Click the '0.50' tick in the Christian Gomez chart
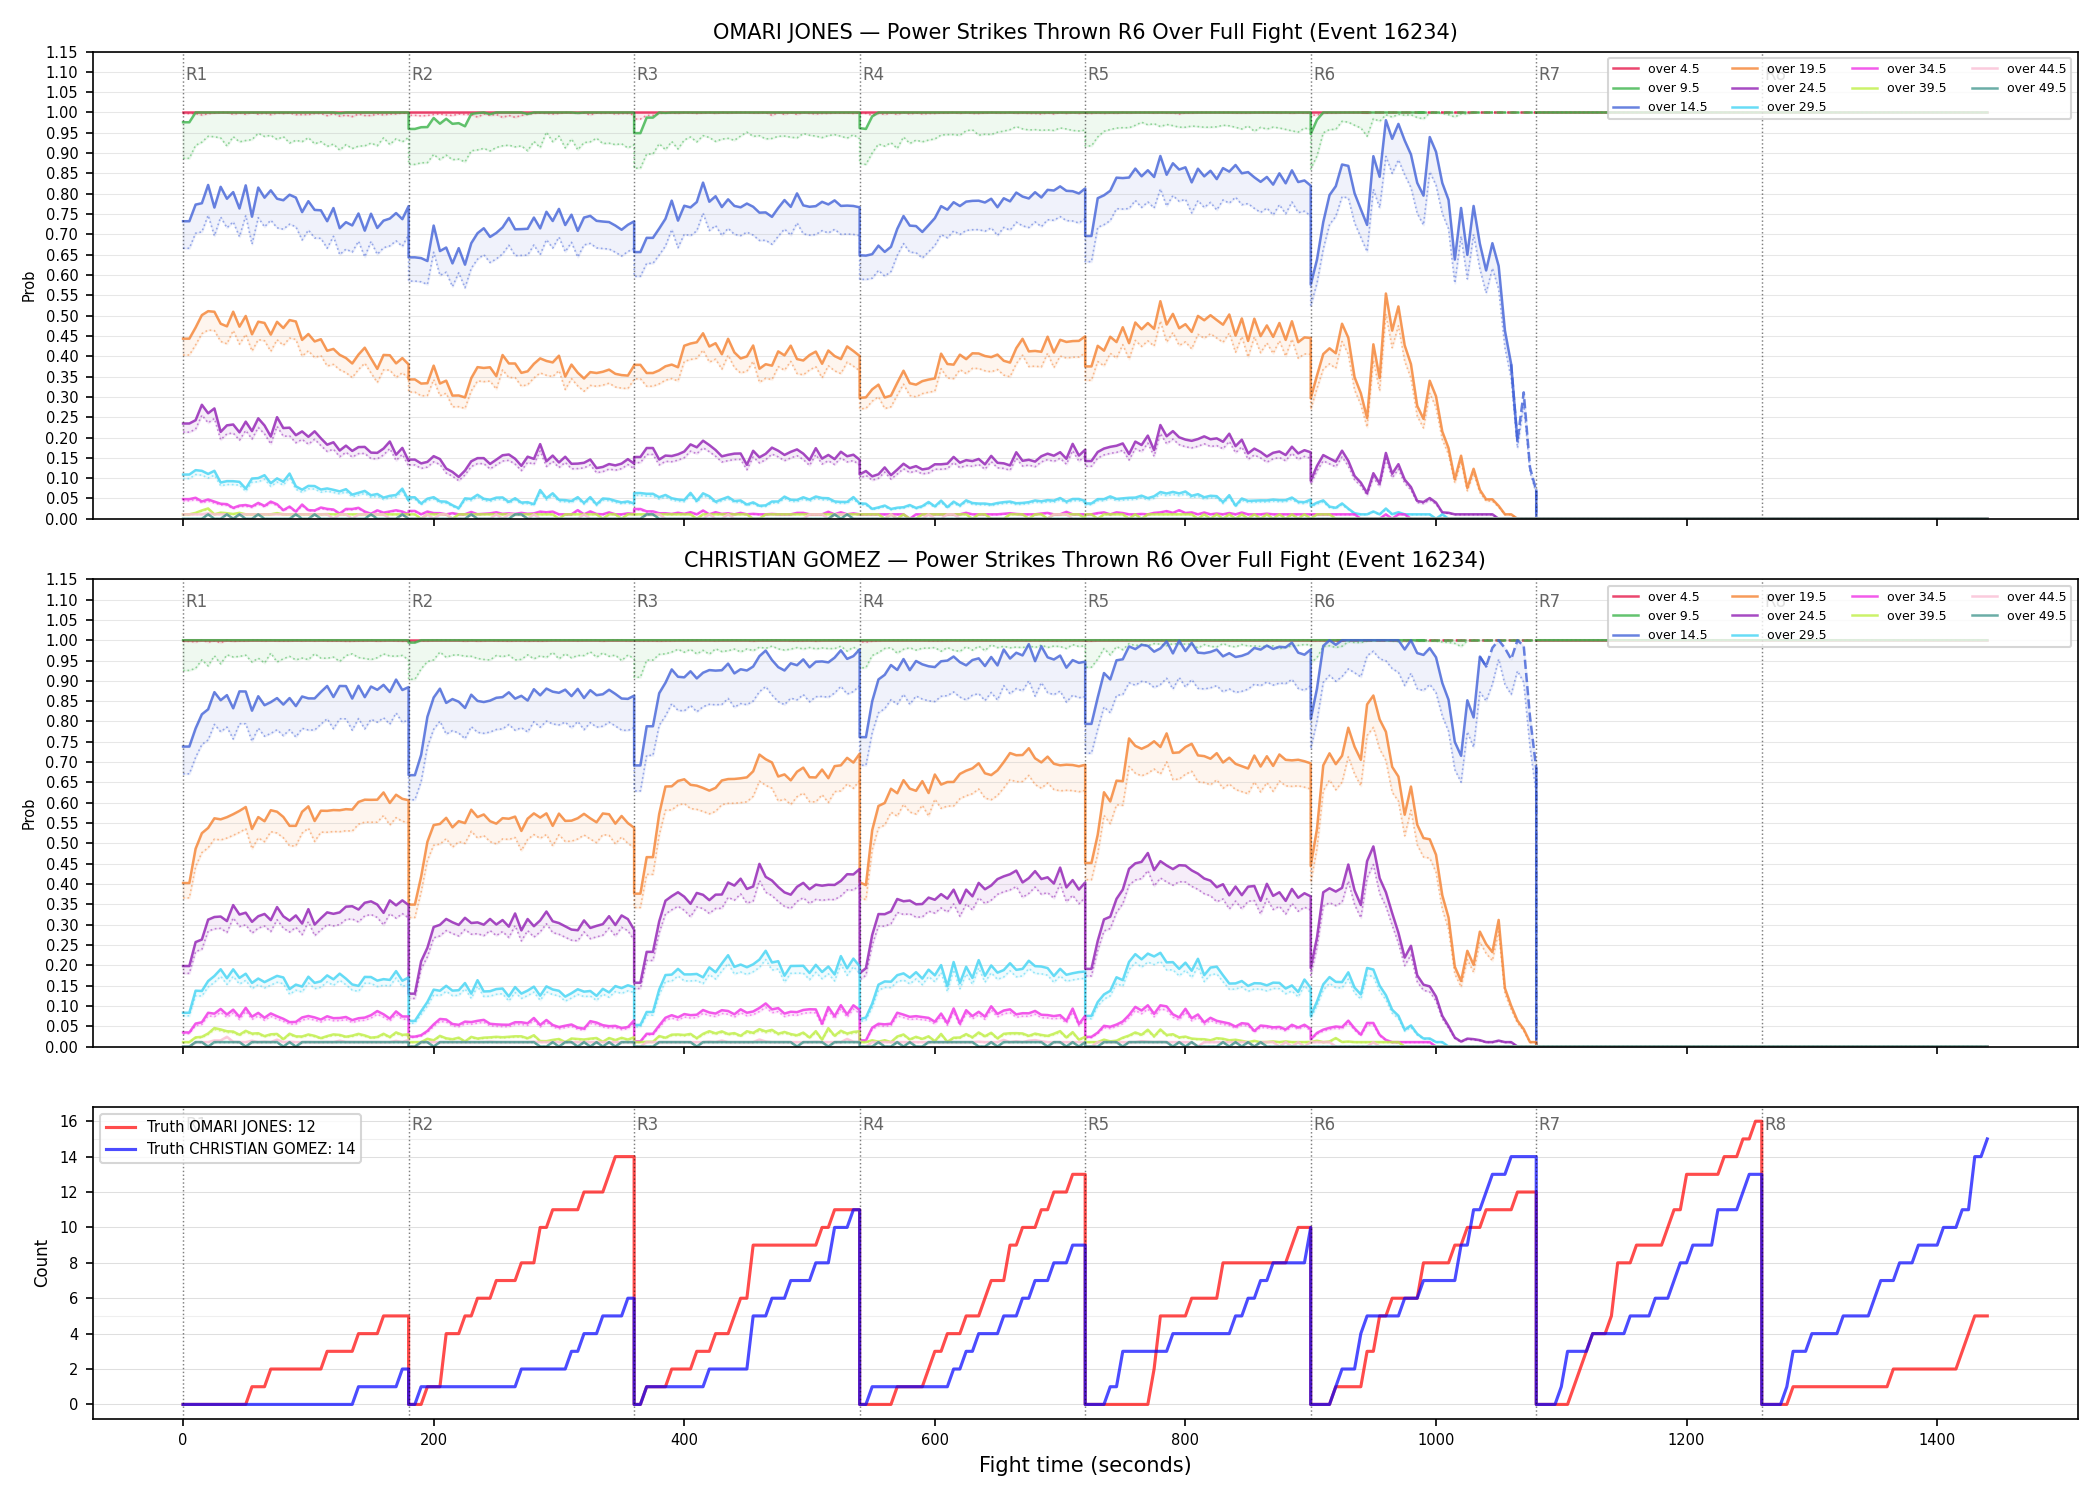2100x1500 pixels. point(61,843)
